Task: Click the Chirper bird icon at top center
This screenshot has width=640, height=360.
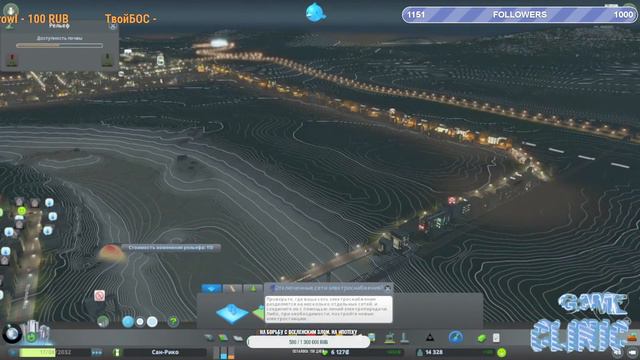Action: click(x=316, y=12)
